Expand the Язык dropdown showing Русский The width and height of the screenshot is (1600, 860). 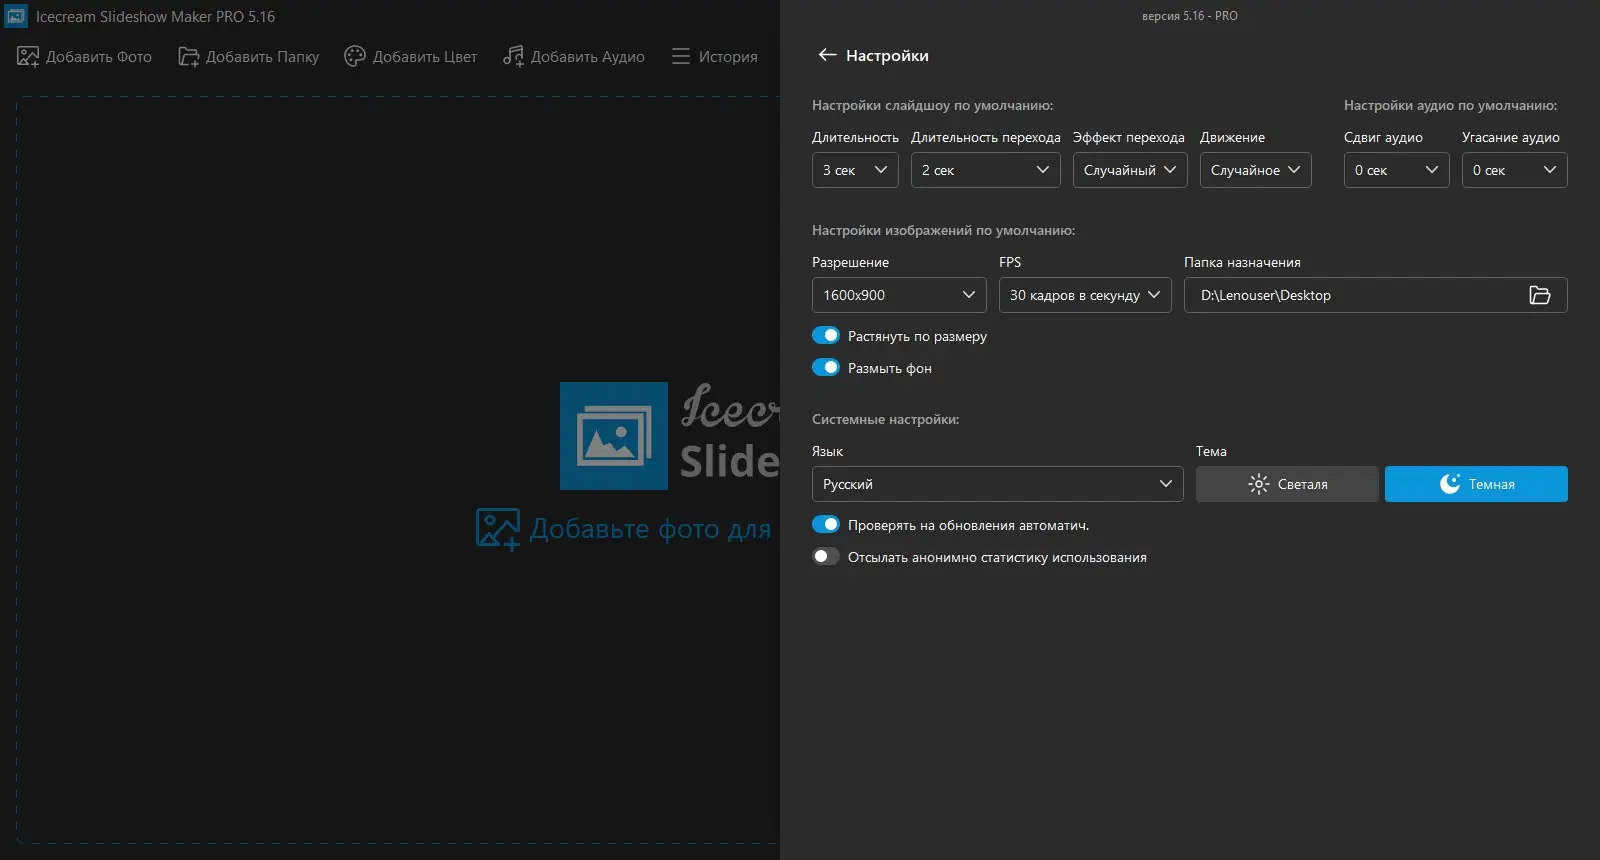coord(998,484)
